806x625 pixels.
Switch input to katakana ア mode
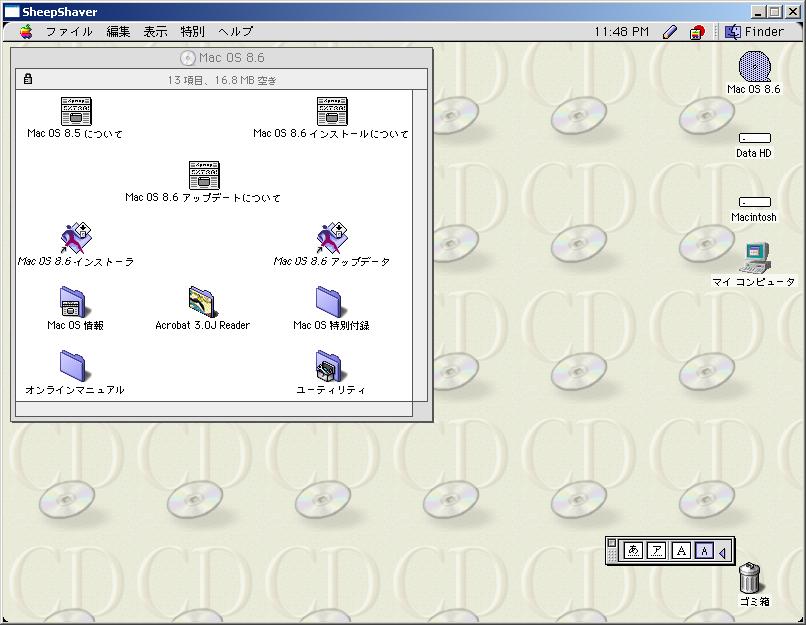click(656, 551)
